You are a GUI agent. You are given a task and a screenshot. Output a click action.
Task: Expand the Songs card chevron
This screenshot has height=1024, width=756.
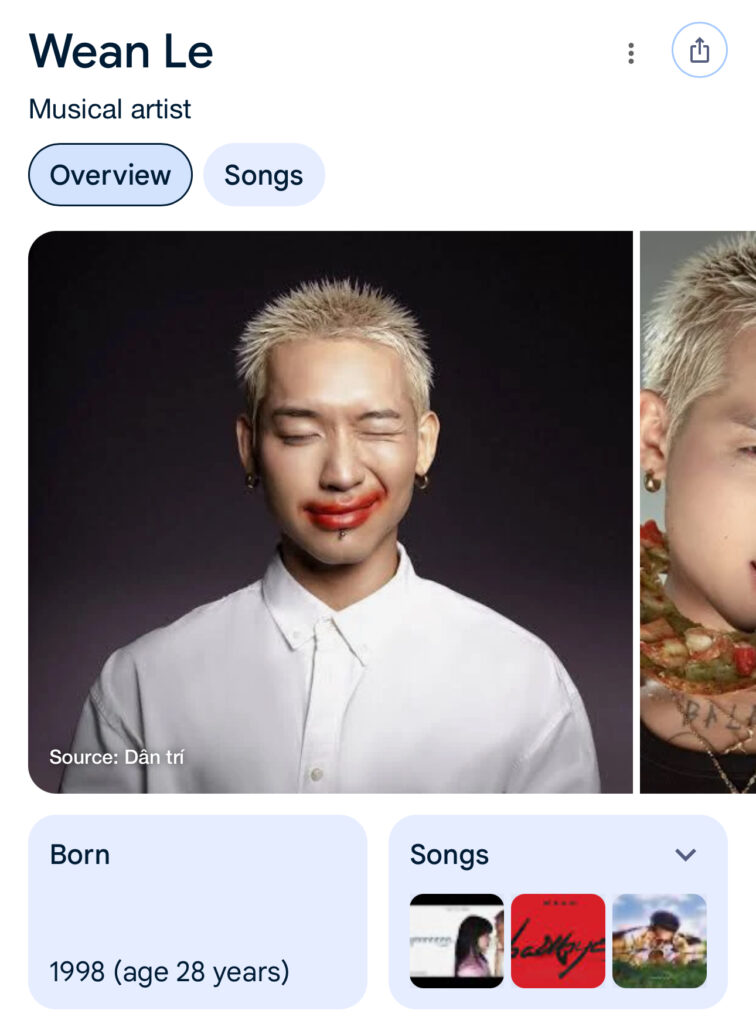685,854
